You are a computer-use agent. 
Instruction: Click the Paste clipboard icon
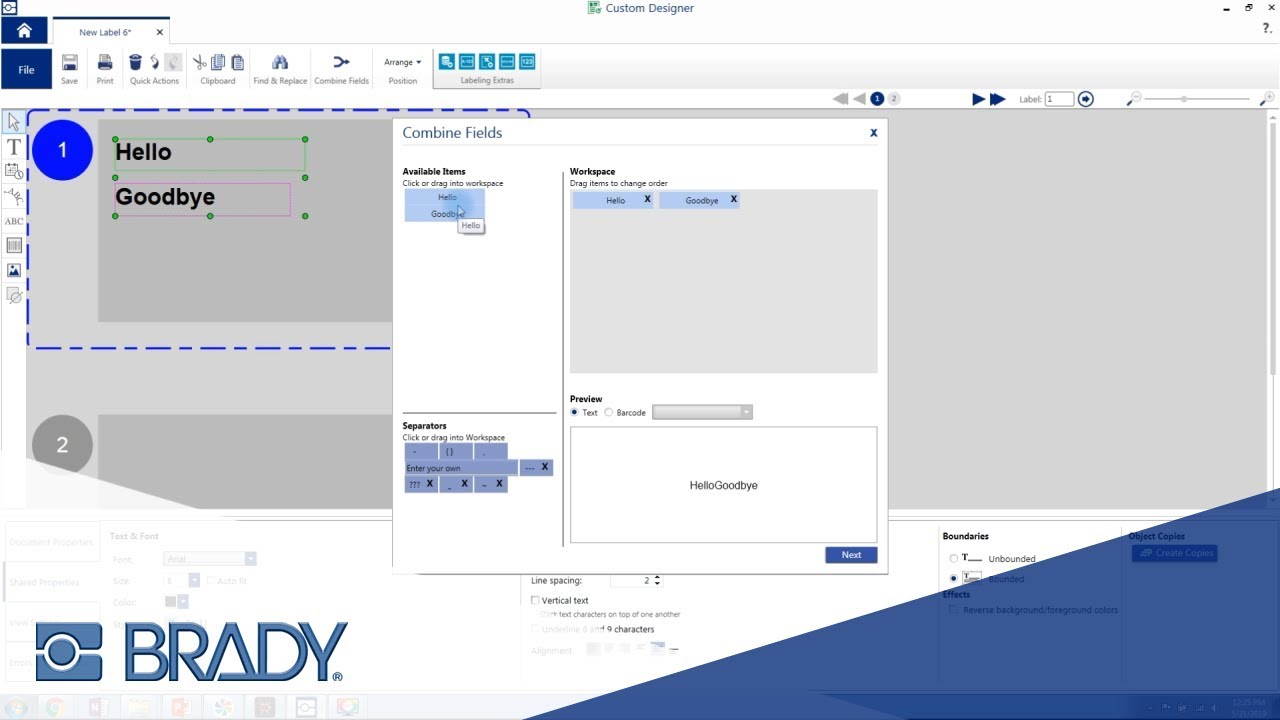pyautogui.click(x=237, y=62)
